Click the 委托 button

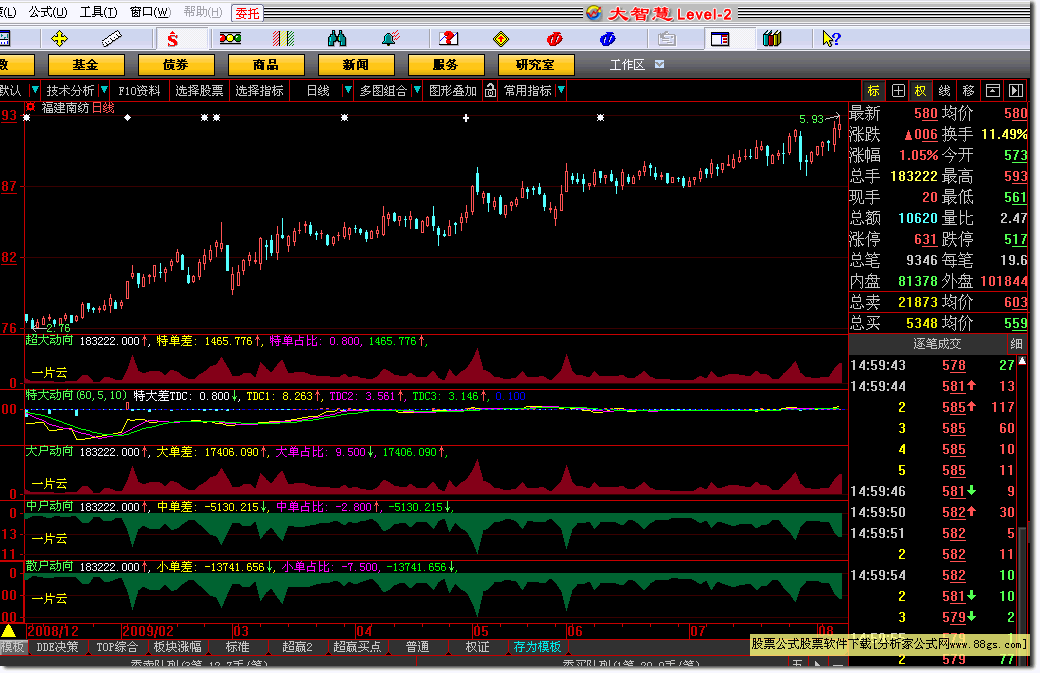tap(247, 13)
